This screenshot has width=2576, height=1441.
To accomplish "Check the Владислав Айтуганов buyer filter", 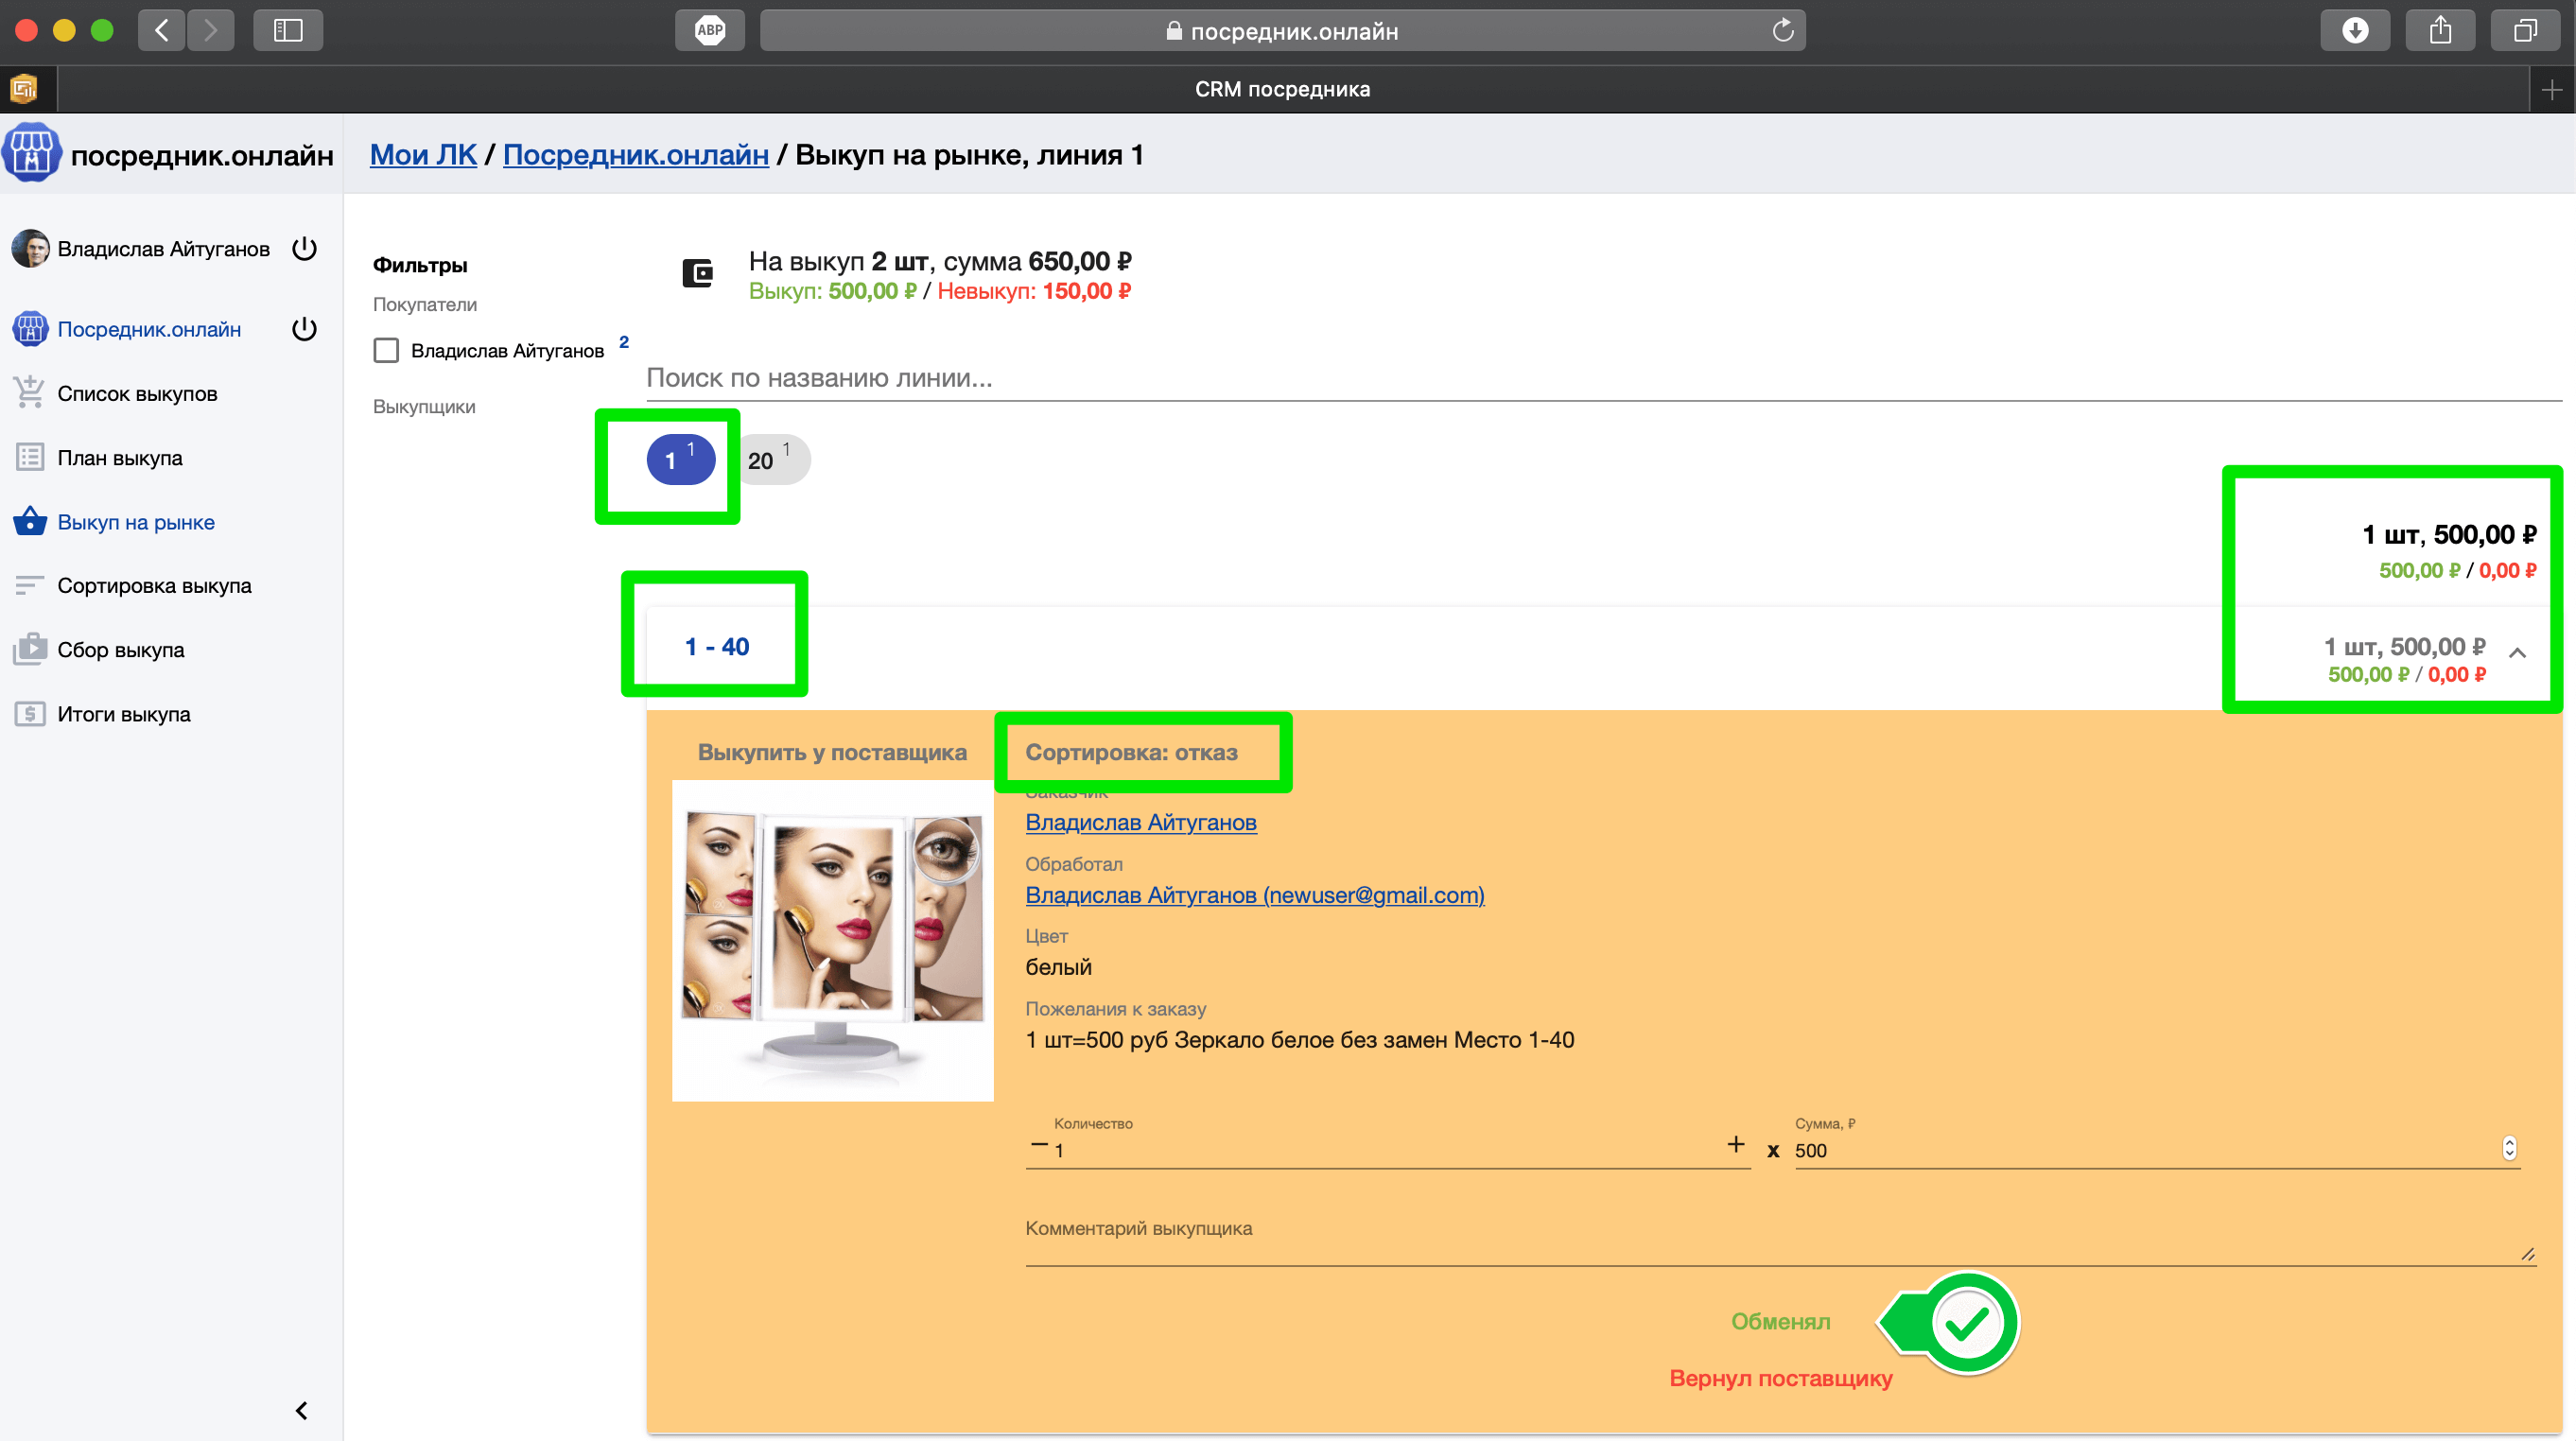I will tap(386, 350).
